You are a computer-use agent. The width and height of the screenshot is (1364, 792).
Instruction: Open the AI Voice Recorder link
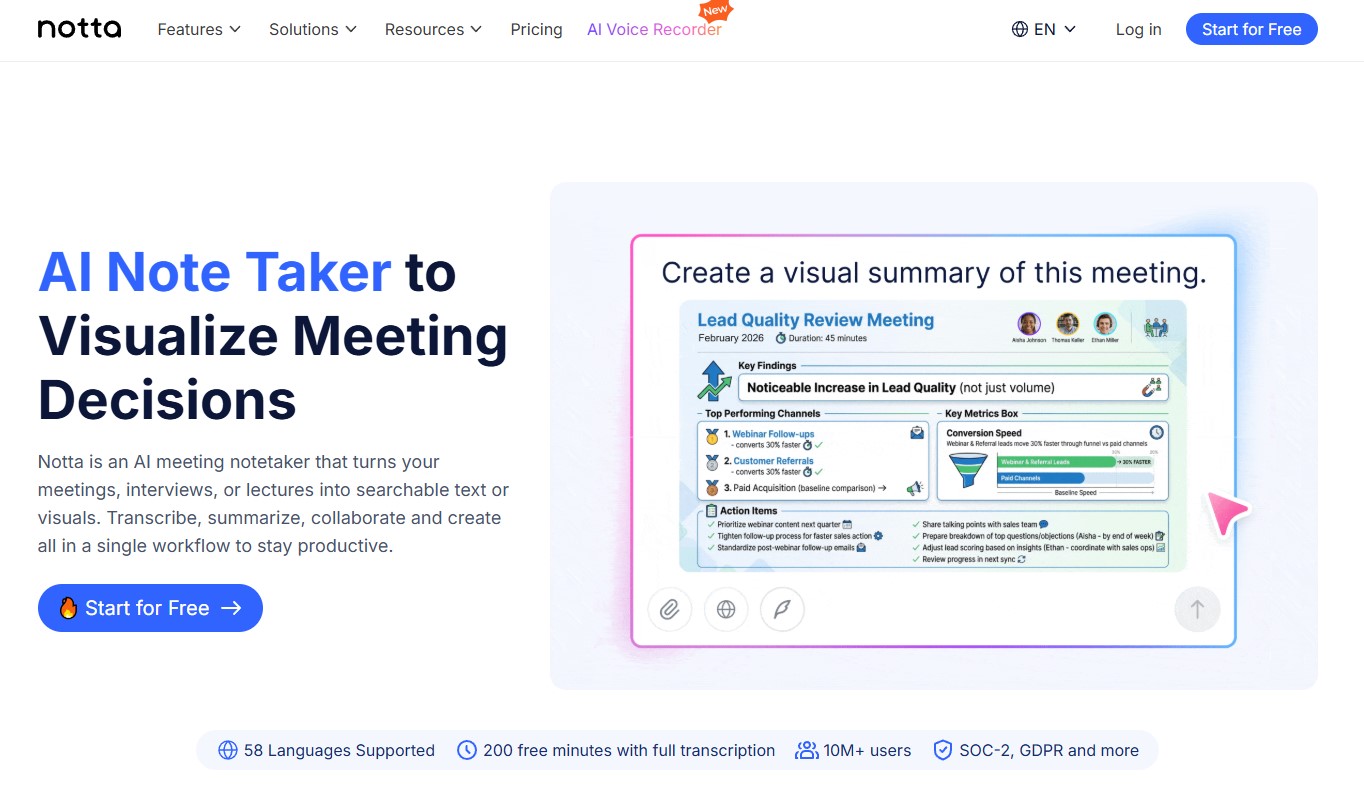point(654,30)
